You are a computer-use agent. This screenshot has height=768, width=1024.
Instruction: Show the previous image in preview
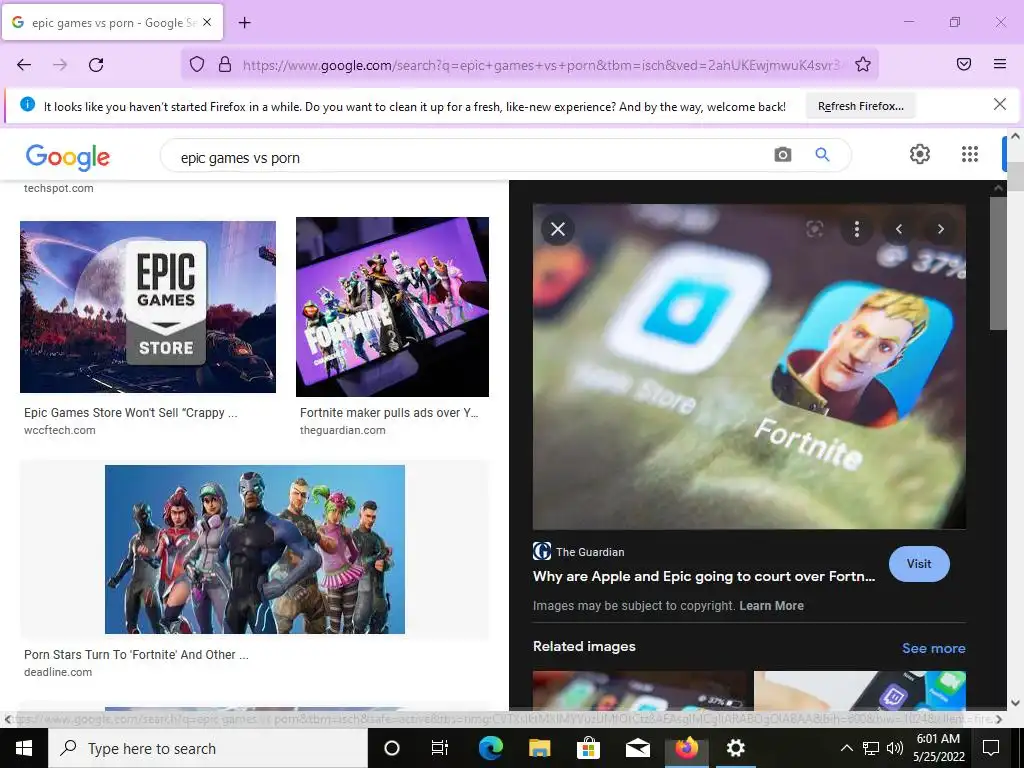click(899, 229)
